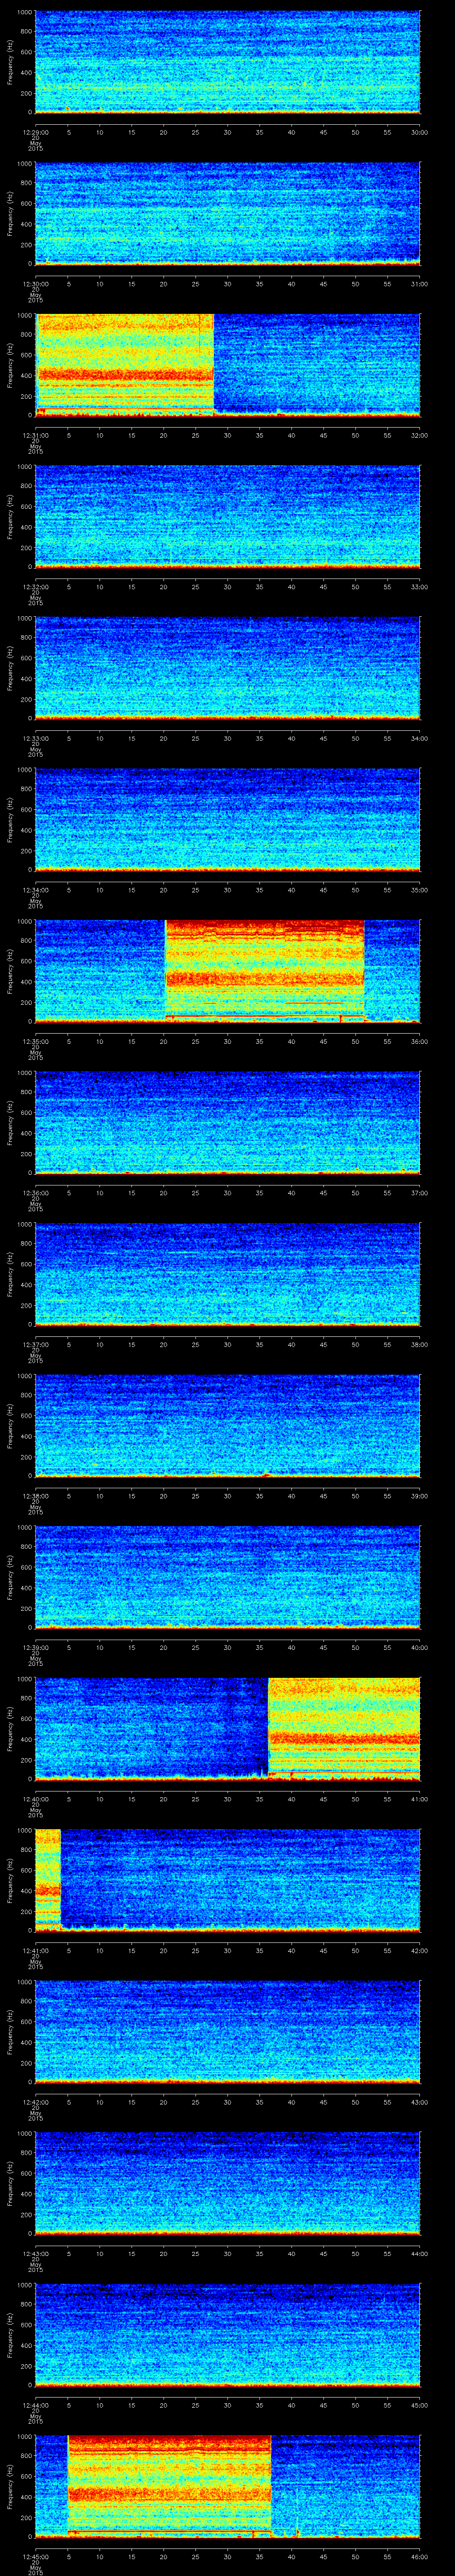Open the spectrogram panel starting at 12:32:00

tap(228, 517)
